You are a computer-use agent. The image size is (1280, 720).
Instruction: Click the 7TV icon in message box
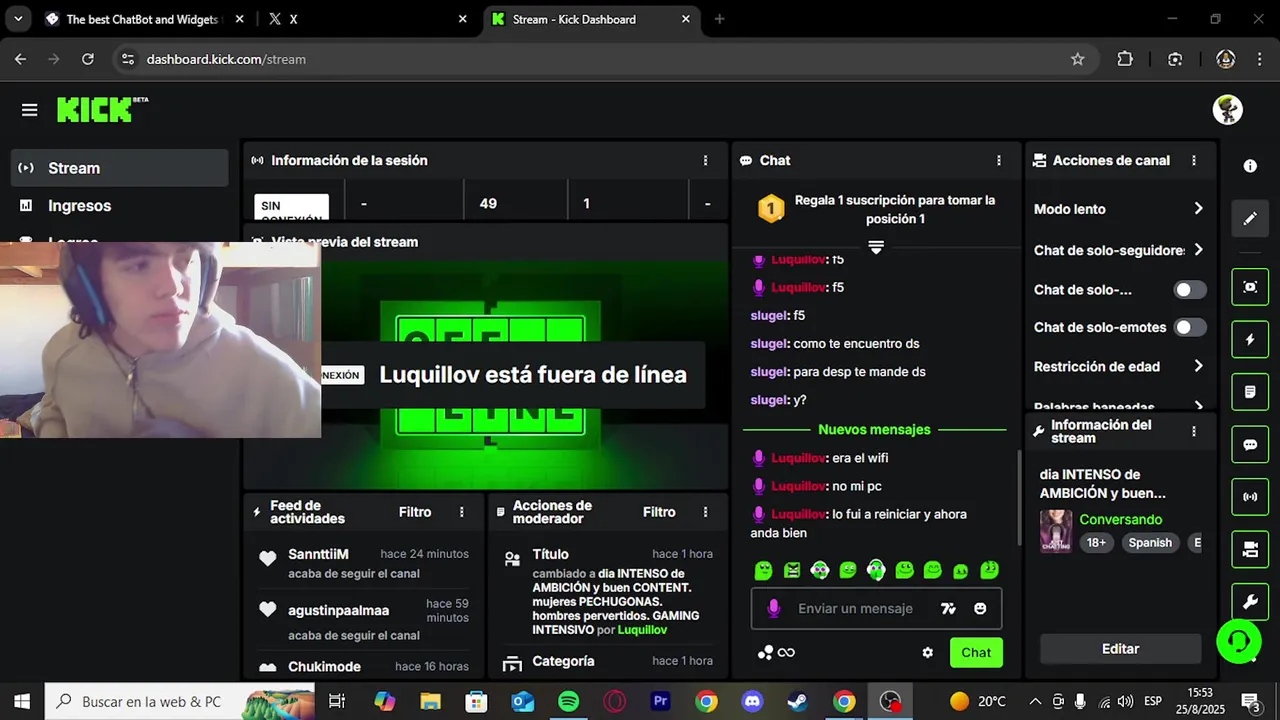[x=948, y=608]
